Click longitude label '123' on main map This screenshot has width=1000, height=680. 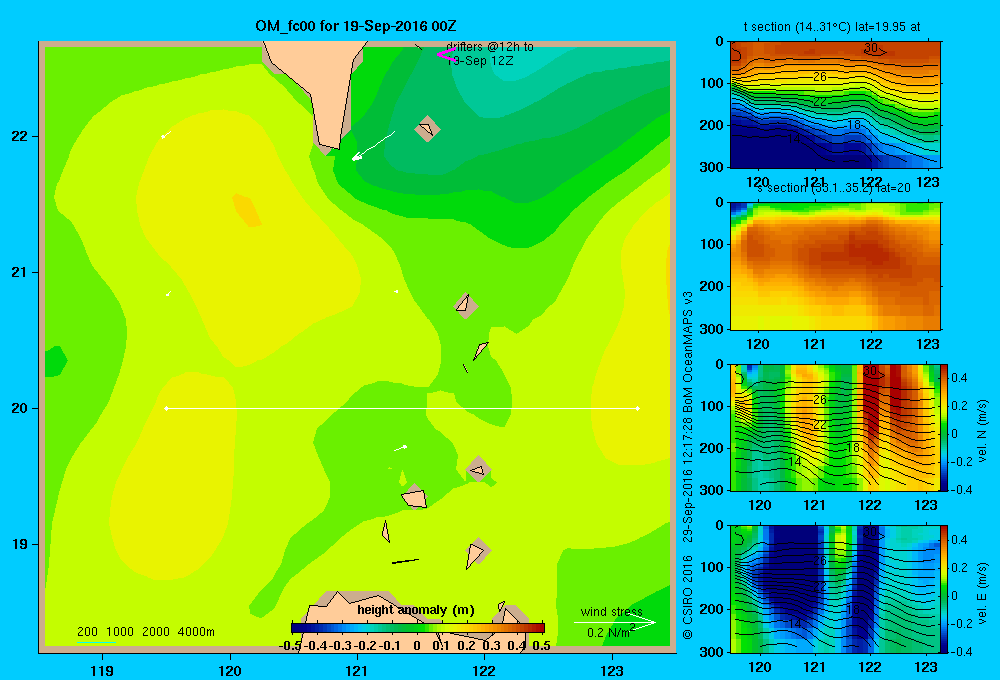[612, 671]
